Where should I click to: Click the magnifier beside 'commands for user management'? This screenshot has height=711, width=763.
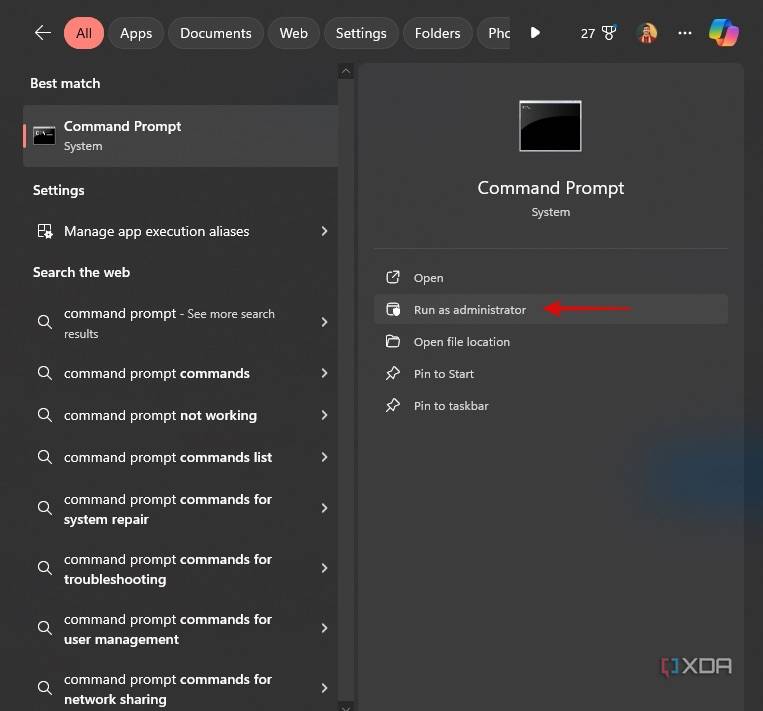[45, 628]
